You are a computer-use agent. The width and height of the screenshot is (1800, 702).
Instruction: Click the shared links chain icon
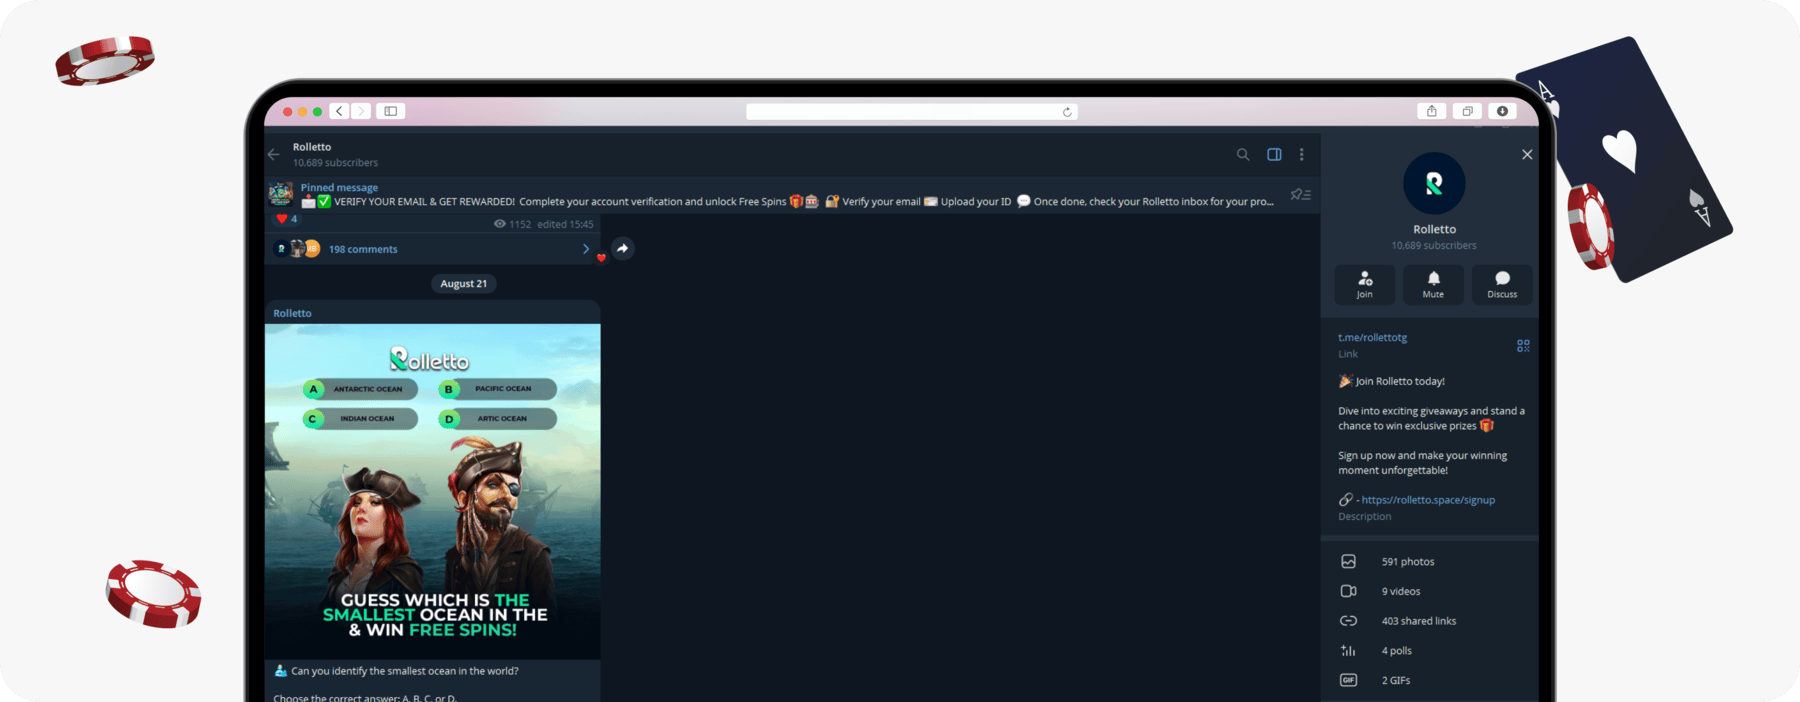click(x=1348, y=621)
